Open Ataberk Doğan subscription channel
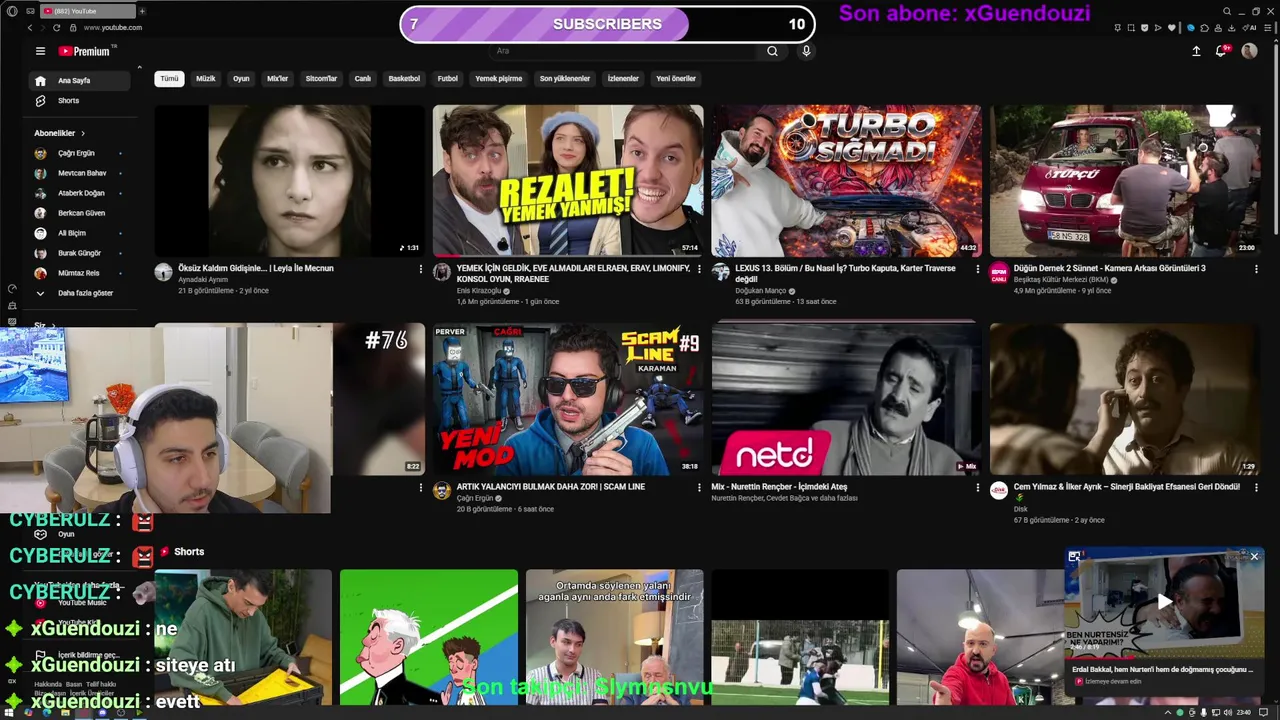 [x=81, y=193]
